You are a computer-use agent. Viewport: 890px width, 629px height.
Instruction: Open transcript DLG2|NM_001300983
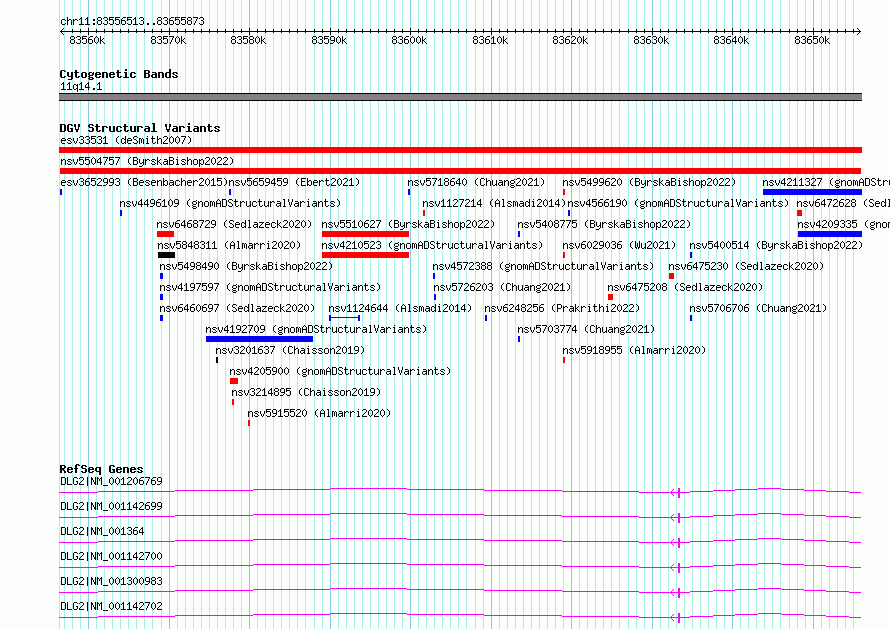coord(111,581)
